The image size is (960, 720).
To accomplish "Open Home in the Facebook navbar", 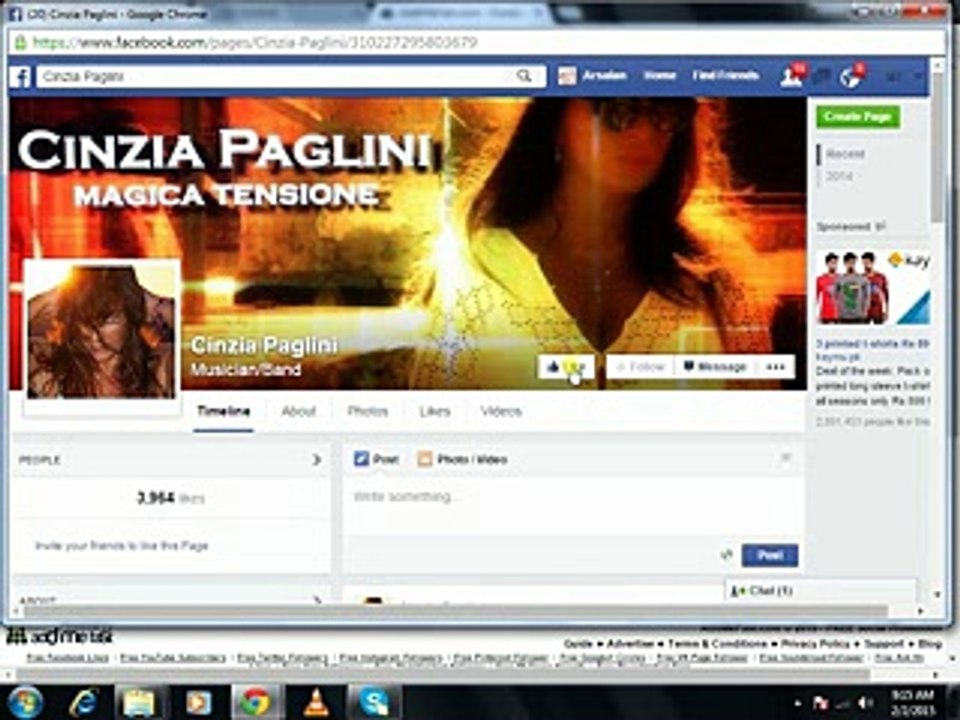I will [x=659, y=75].
